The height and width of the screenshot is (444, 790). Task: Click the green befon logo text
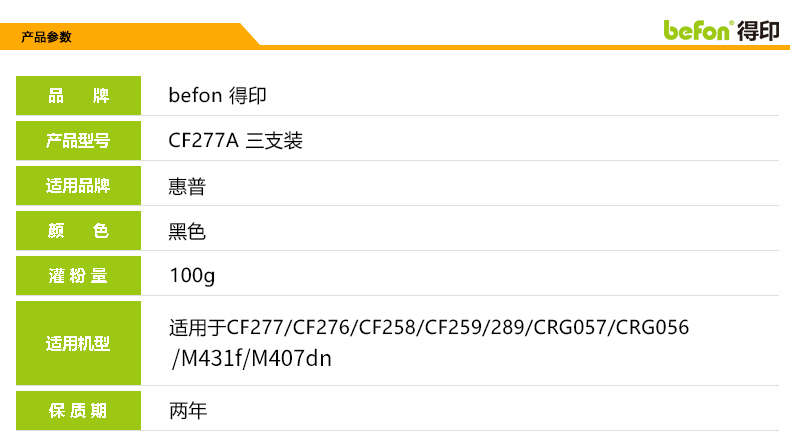(x=698, y=30)
